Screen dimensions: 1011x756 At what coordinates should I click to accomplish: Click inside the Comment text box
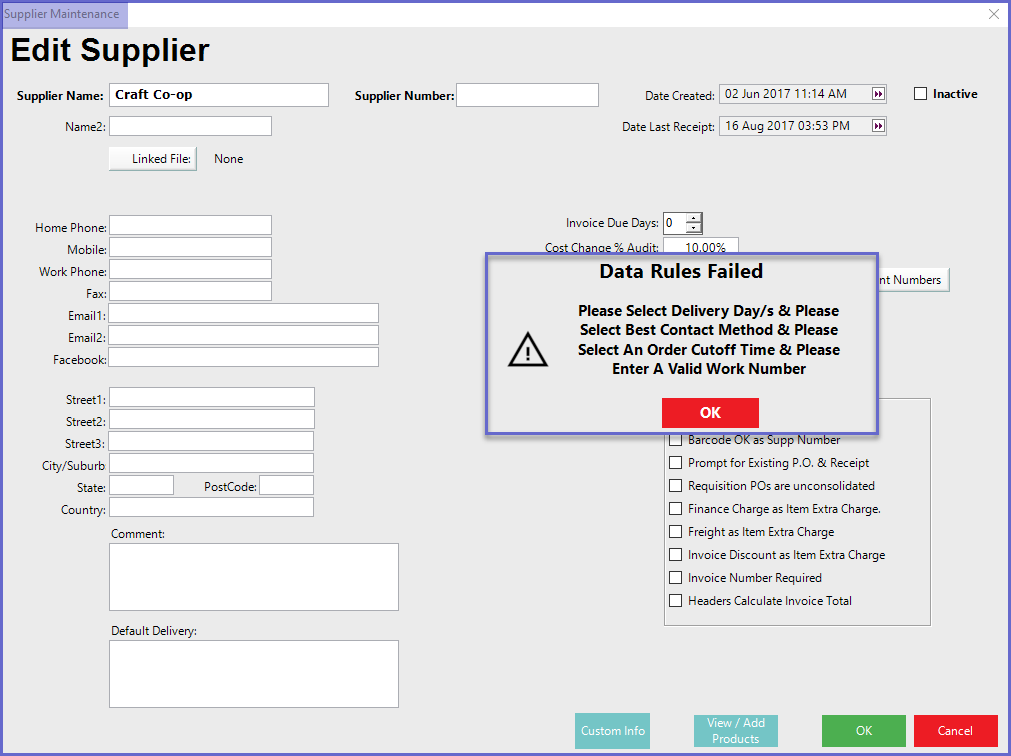253,577
